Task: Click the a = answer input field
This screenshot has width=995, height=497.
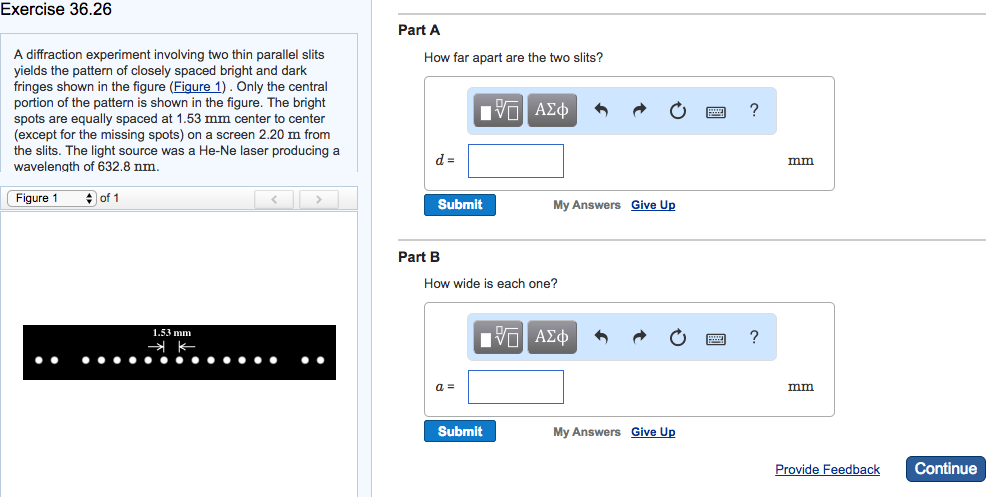Action: click(516, 387)
